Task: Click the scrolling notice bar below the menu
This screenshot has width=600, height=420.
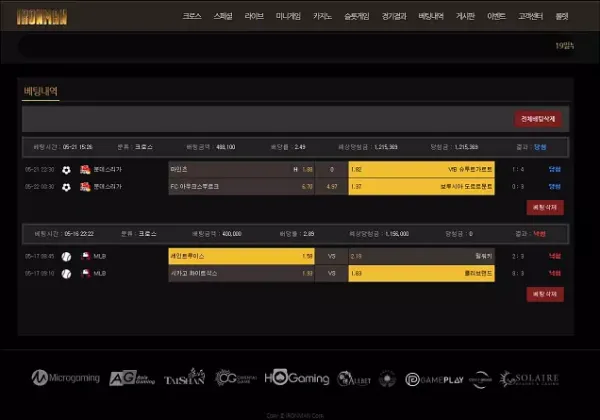Action: [x=297, y=46]
